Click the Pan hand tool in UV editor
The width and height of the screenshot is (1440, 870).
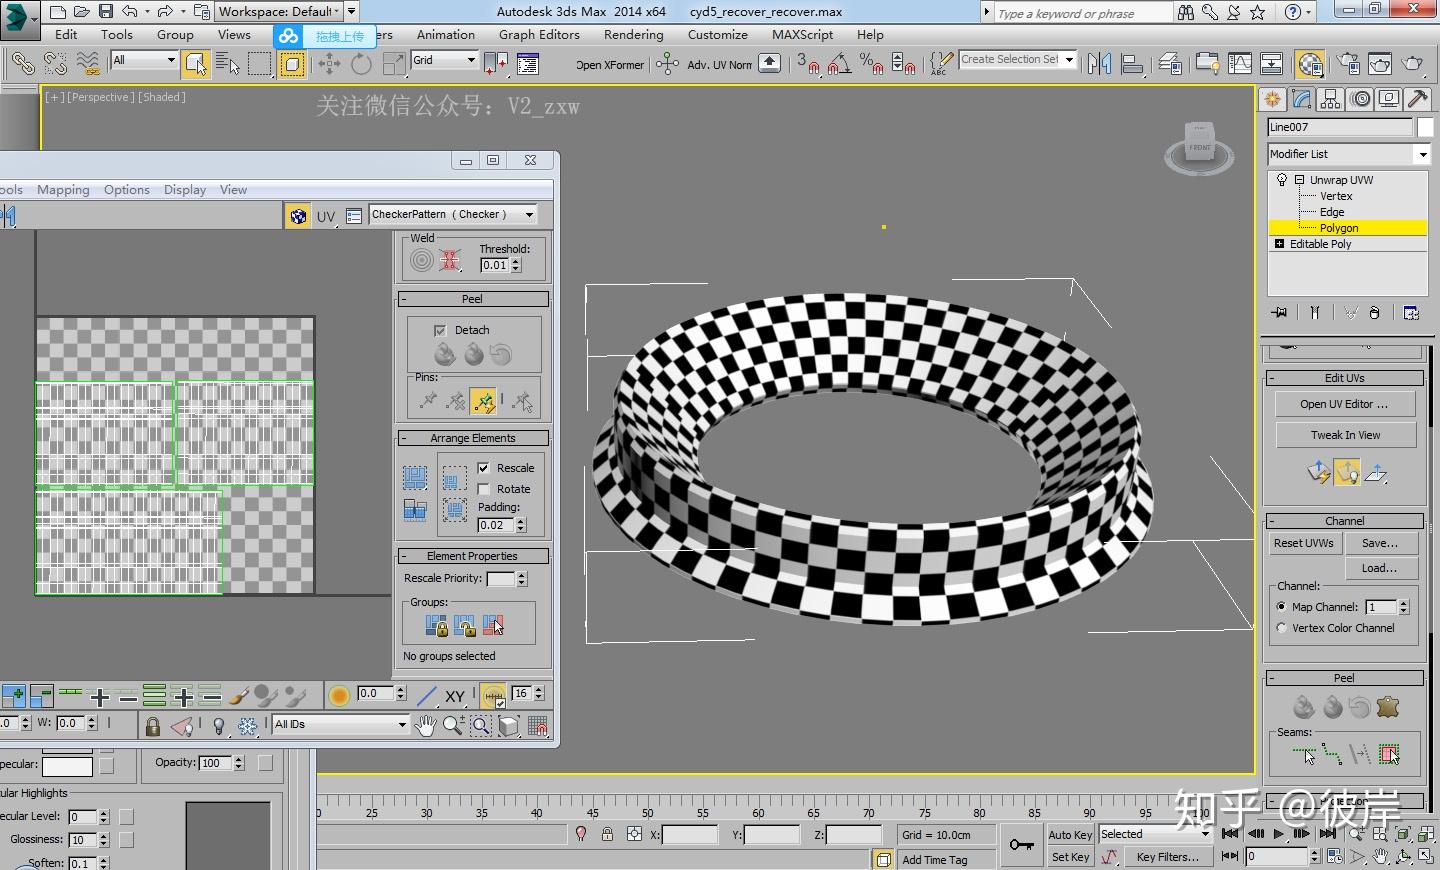coord(426,725)
